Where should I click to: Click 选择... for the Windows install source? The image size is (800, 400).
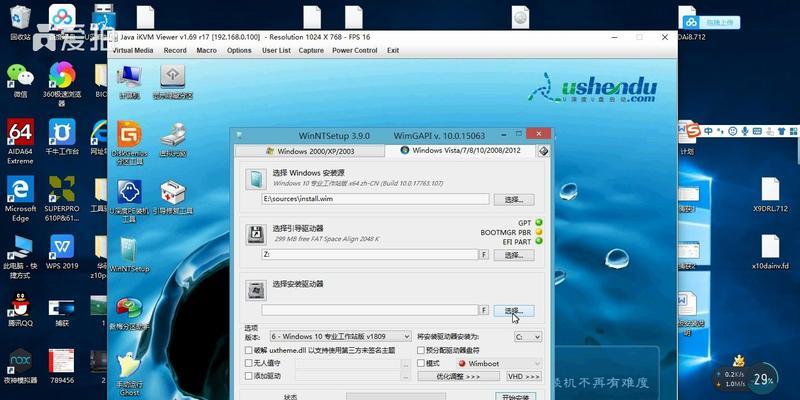(514, 199)
